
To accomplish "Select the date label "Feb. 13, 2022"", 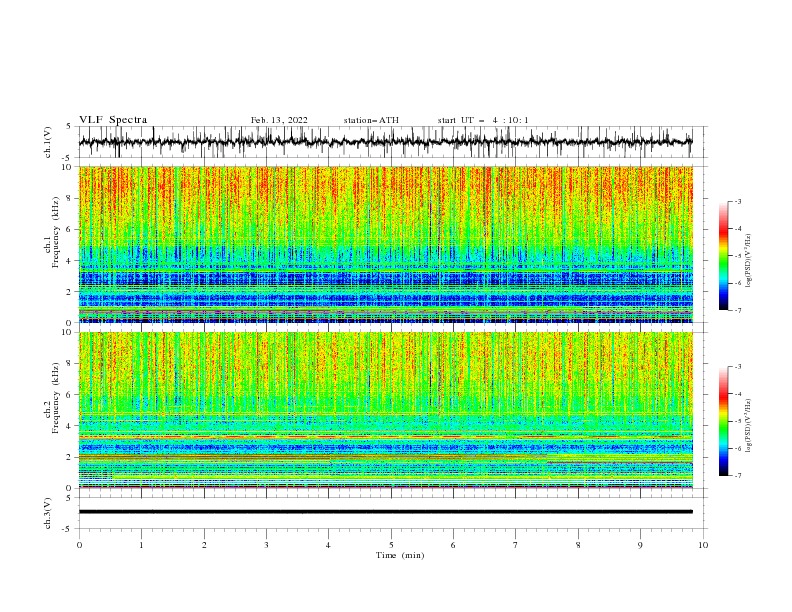I will 279,120.
